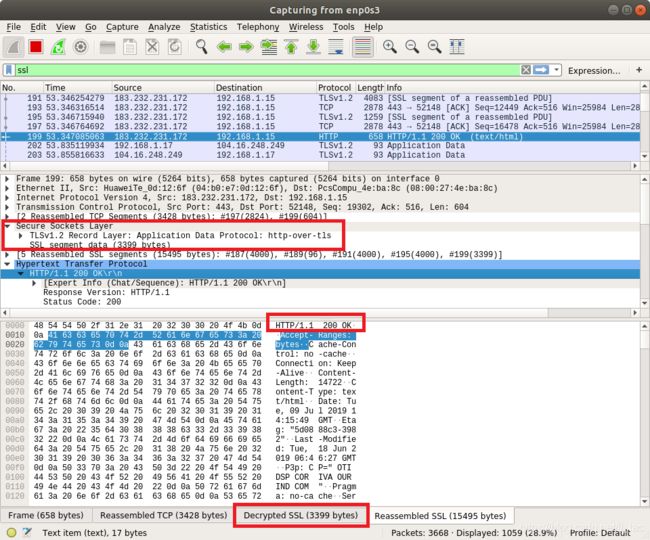Sort by Protocol column header

(x=335, y=87)
